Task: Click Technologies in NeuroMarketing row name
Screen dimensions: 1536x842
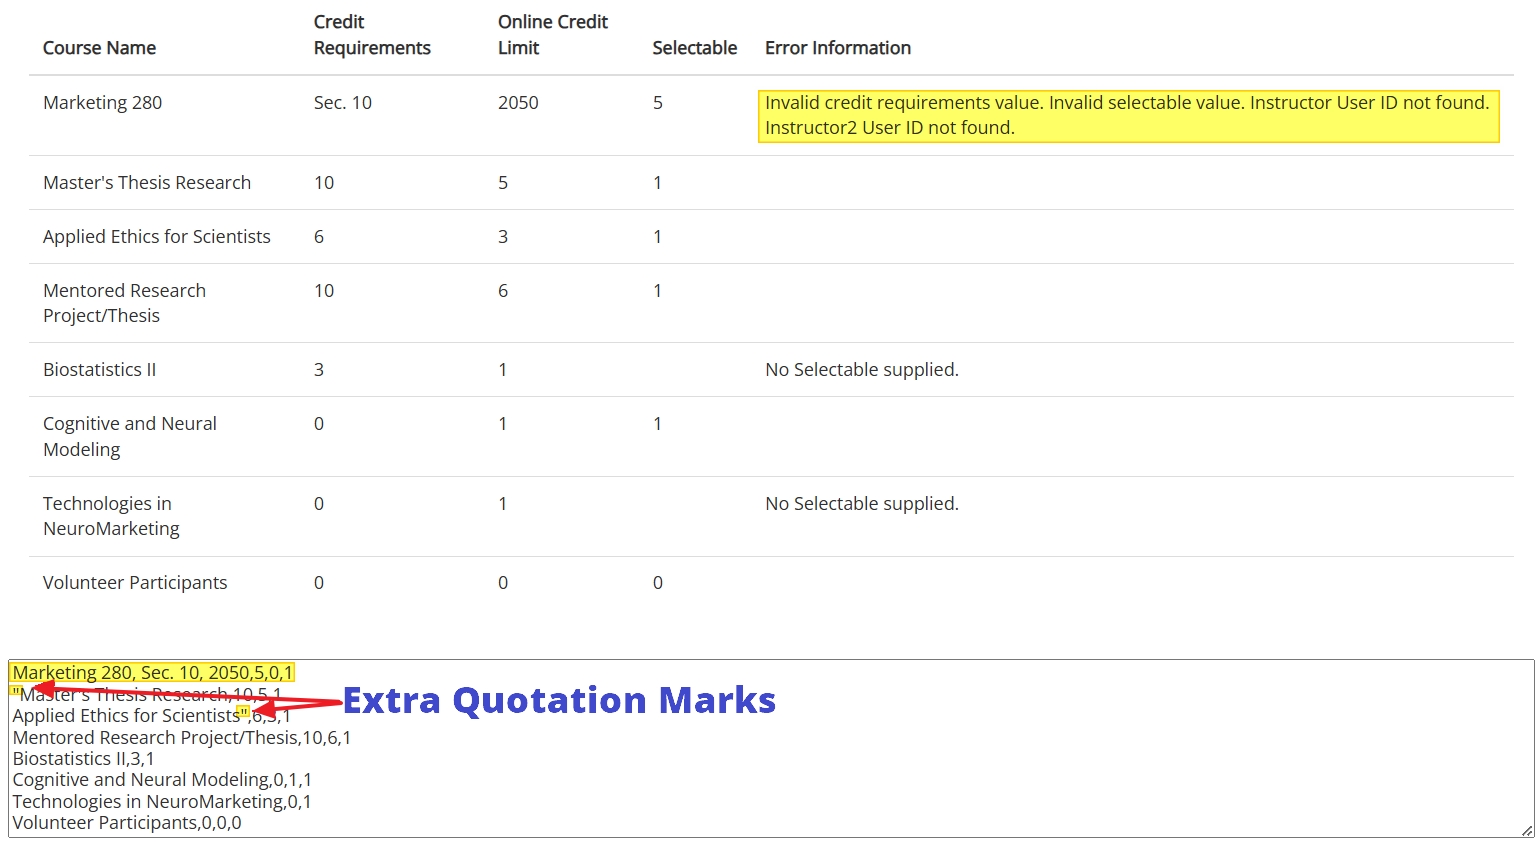Action: pos(111,516)
